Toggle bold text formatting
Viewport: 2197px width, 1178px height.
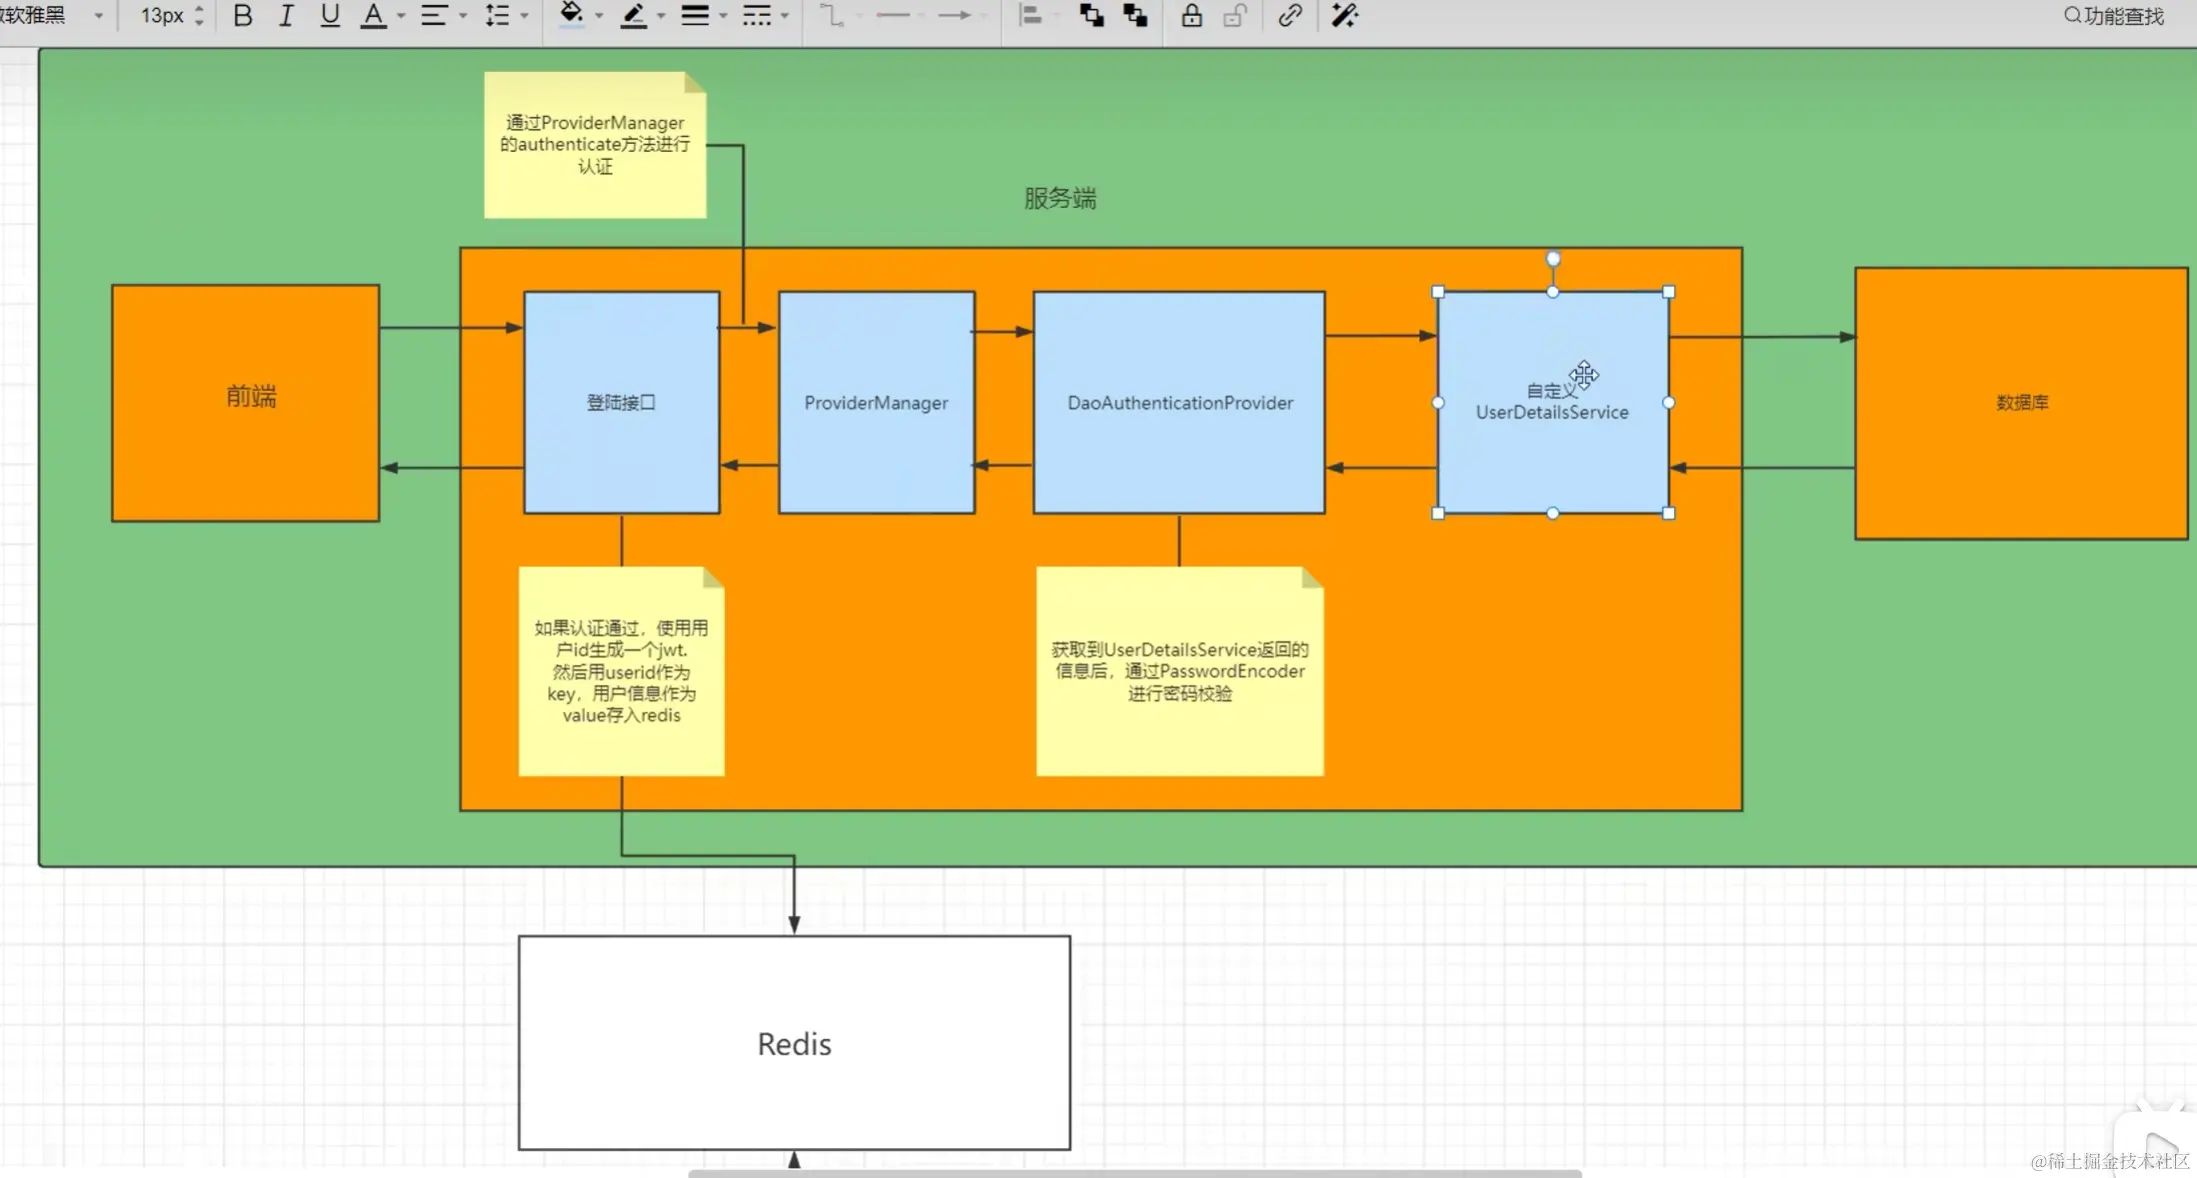pyautogui.click(x=242, y=16)
